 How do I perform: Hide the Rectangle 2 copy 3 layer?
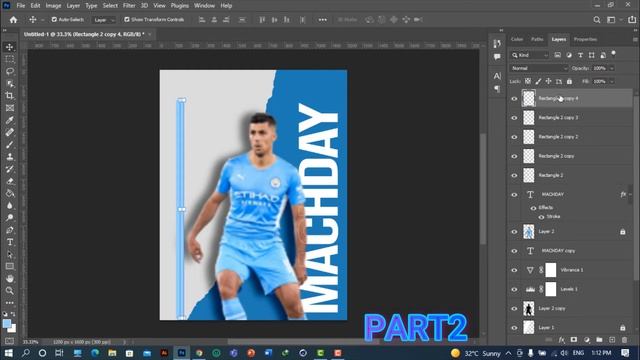pos(514,118)
